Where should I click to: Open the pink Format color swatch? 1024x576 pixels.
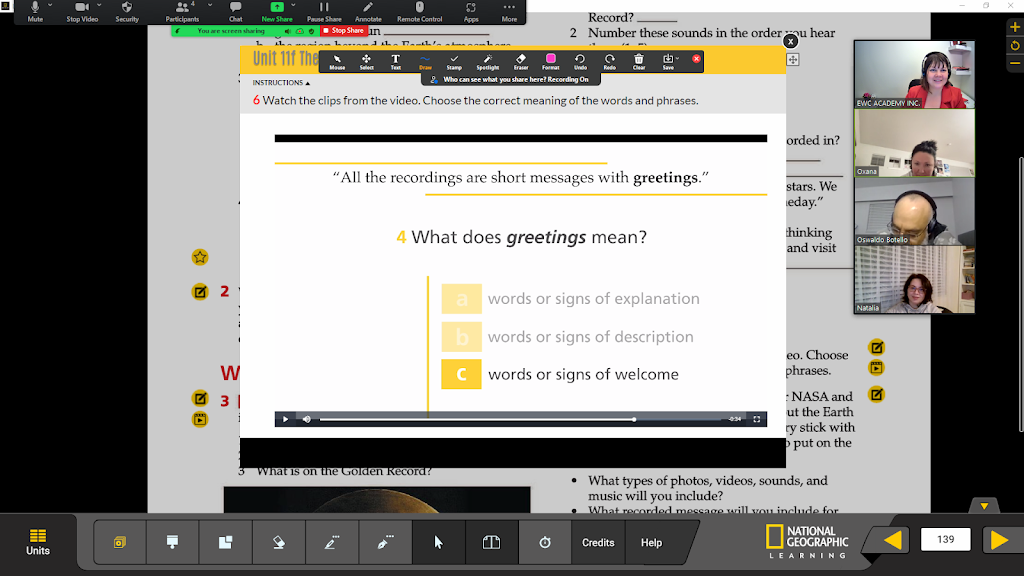[x=550, y=59]
